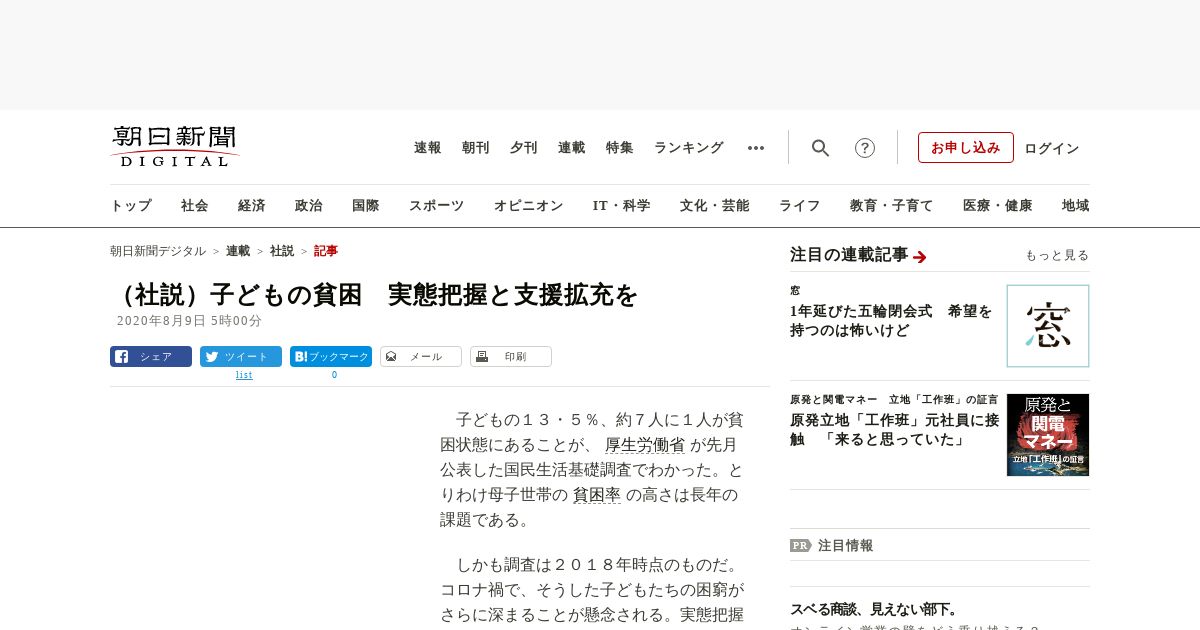The width and height of the screenshot is (1200, 630).
Task: Open 速報 in the top menu
Action: click(428, 148)
